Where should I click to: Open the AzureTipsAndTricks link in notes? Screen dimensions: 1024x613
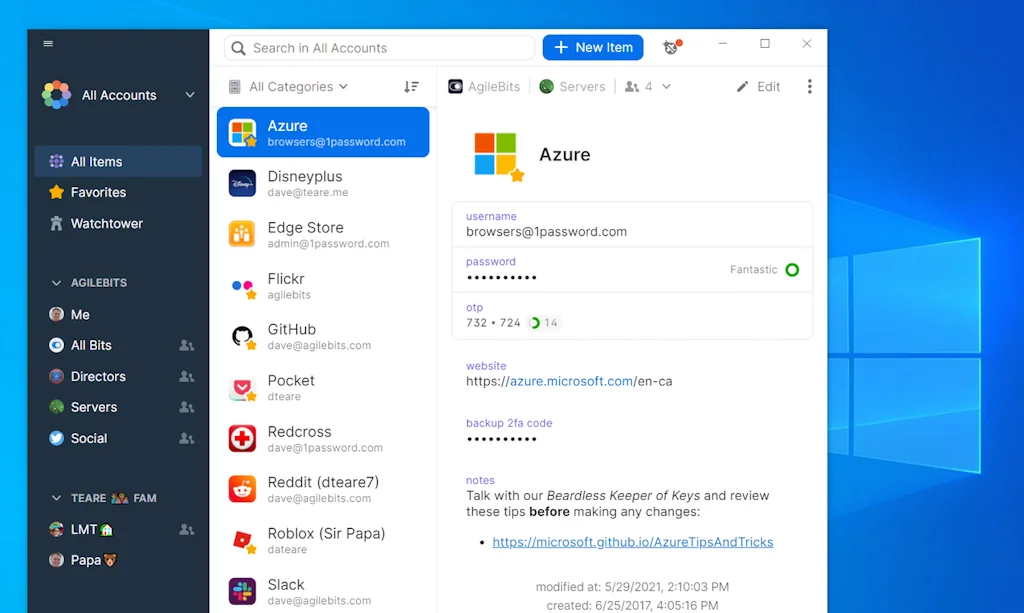tap(631, 541)
